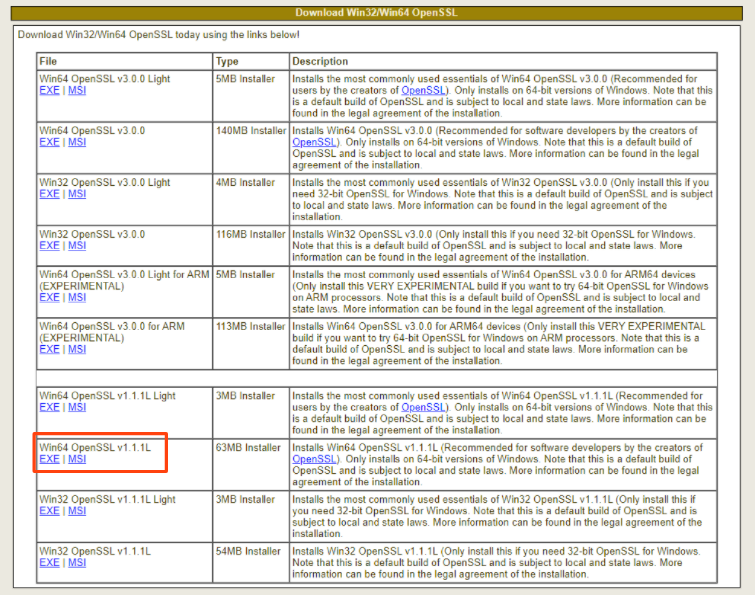Screen dimensions: 755x595
Task: Click MSI link under Win64 OpenSSL v1.1.1L
Action: tap(77, 459)
